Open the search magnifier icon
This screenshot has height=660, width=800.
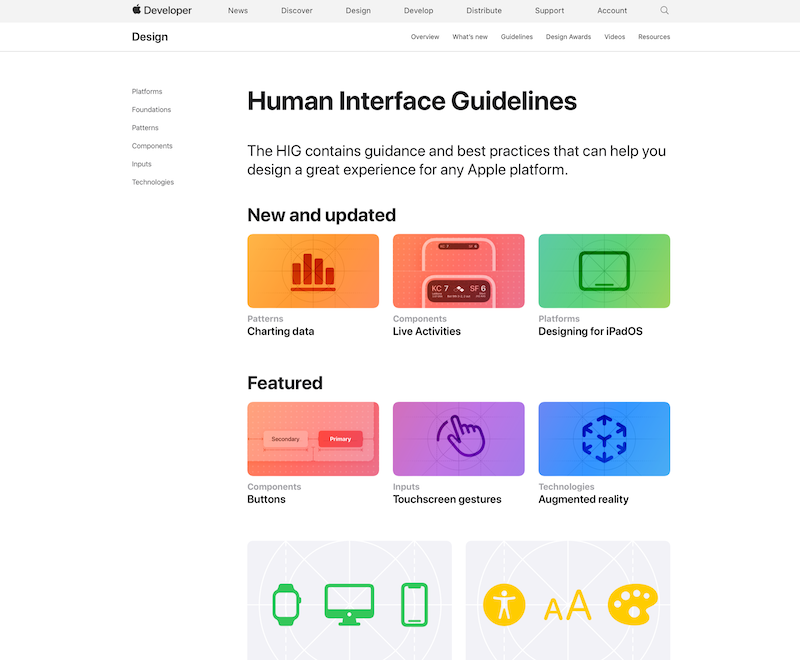click(x=665, y=11)
